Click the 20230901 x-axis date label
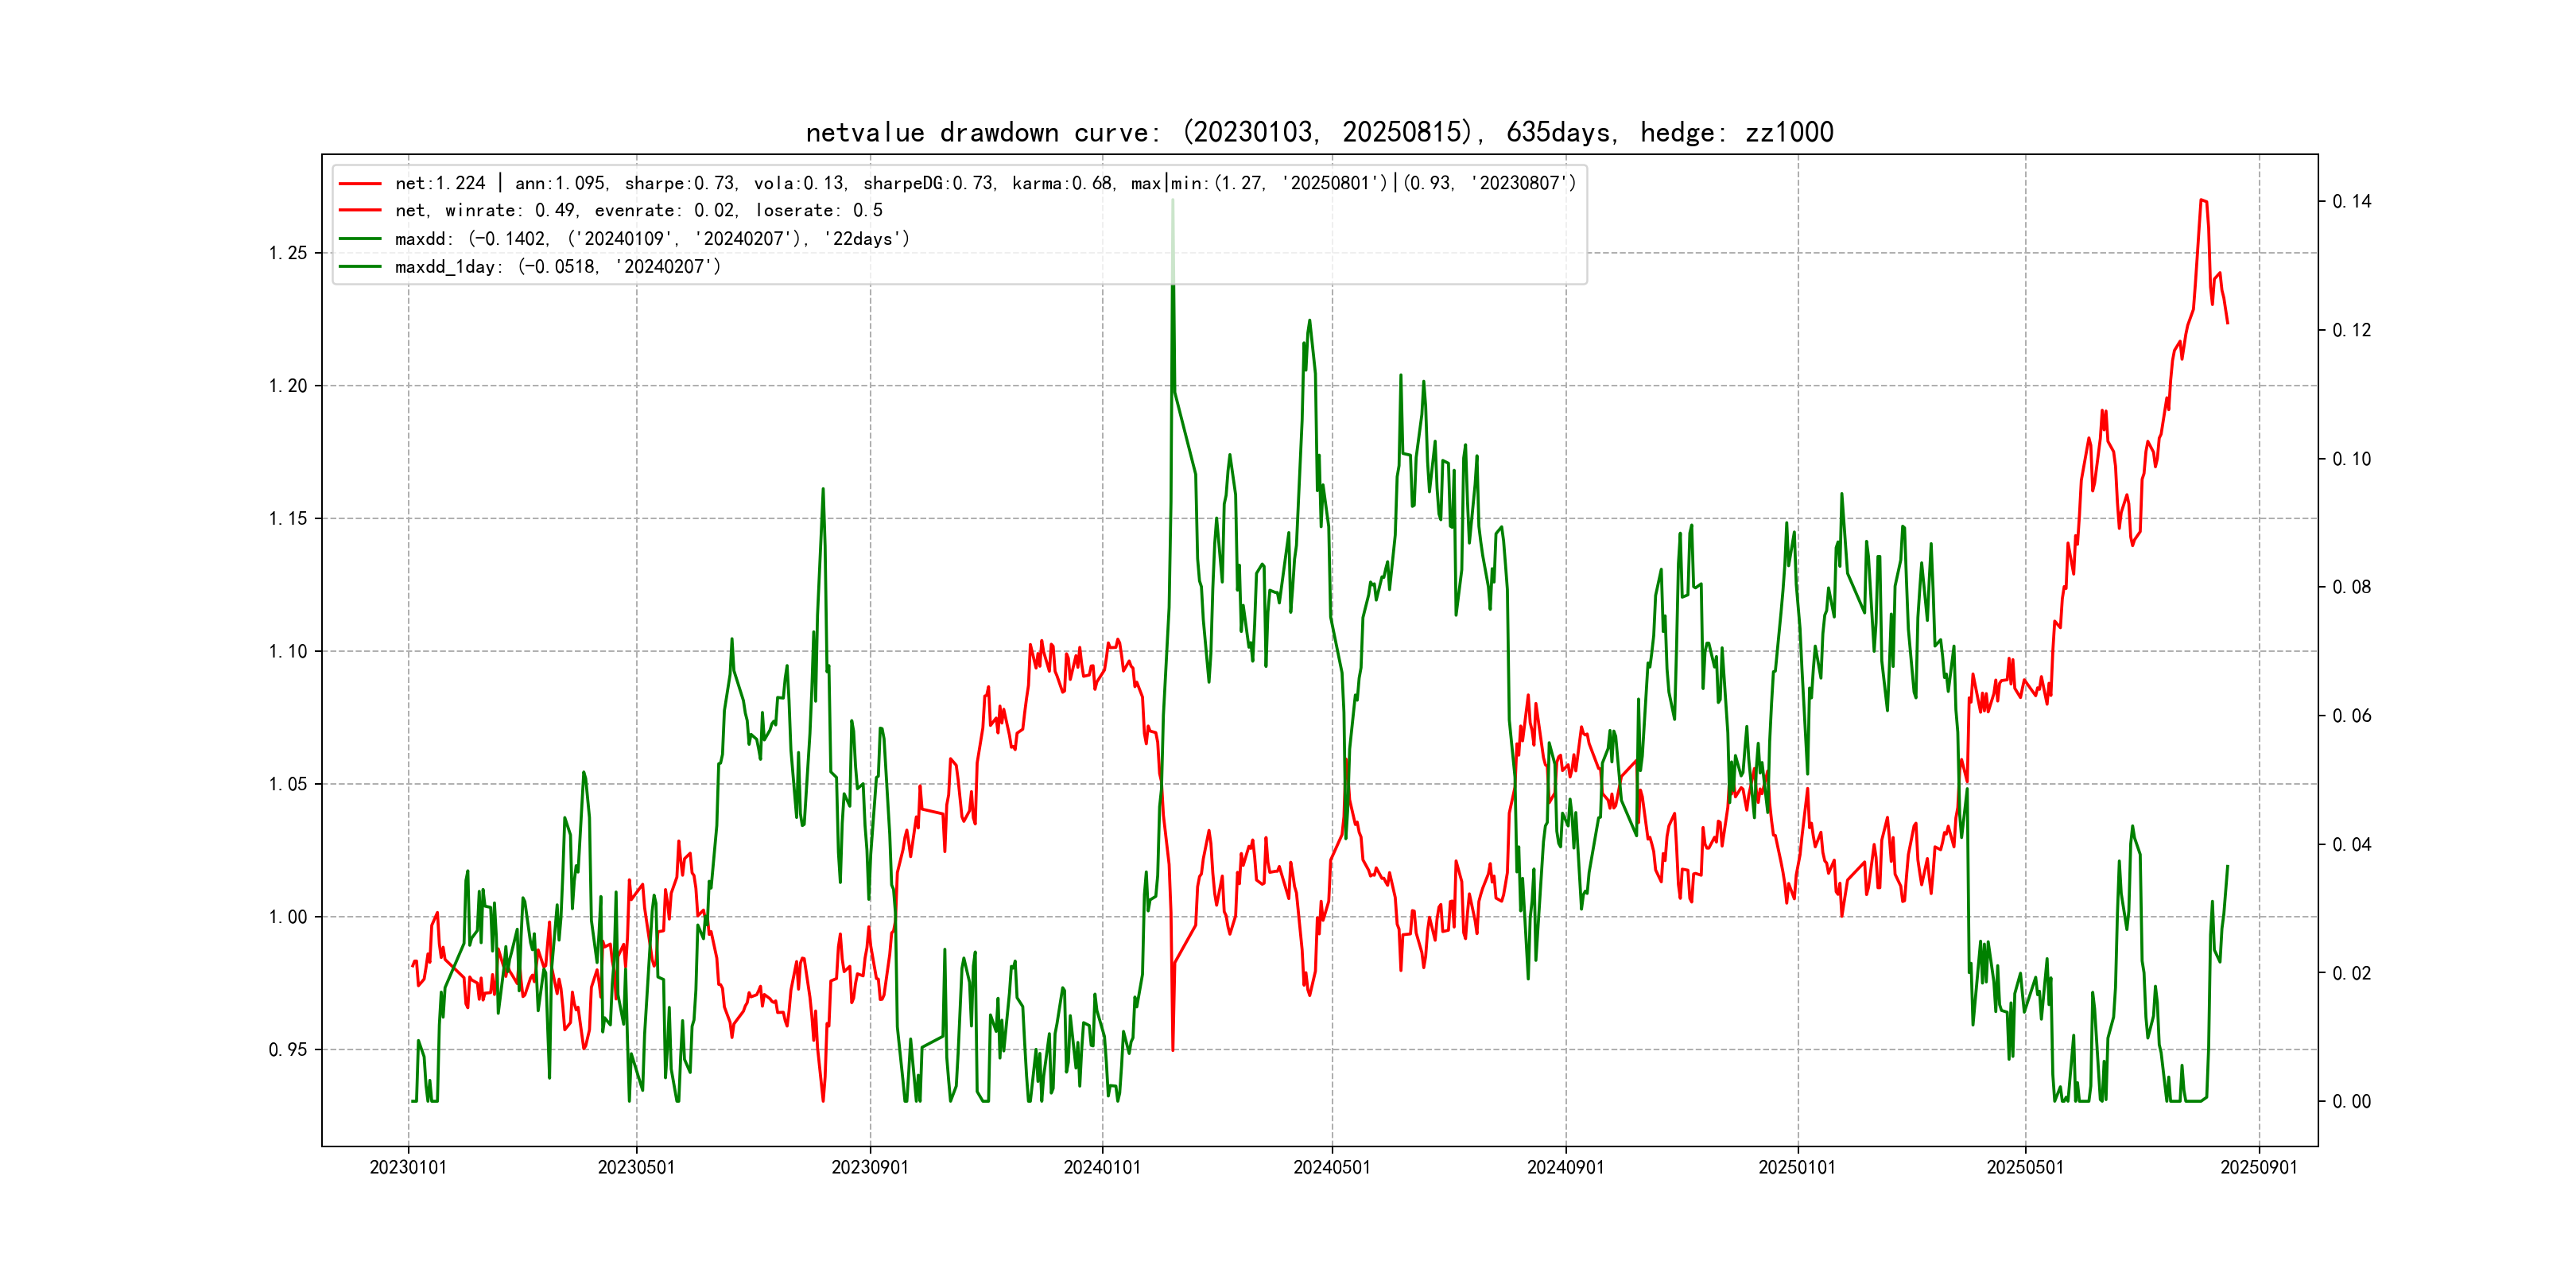The width and height of the screenshot is (2576, 1288). click(870, 1167)
